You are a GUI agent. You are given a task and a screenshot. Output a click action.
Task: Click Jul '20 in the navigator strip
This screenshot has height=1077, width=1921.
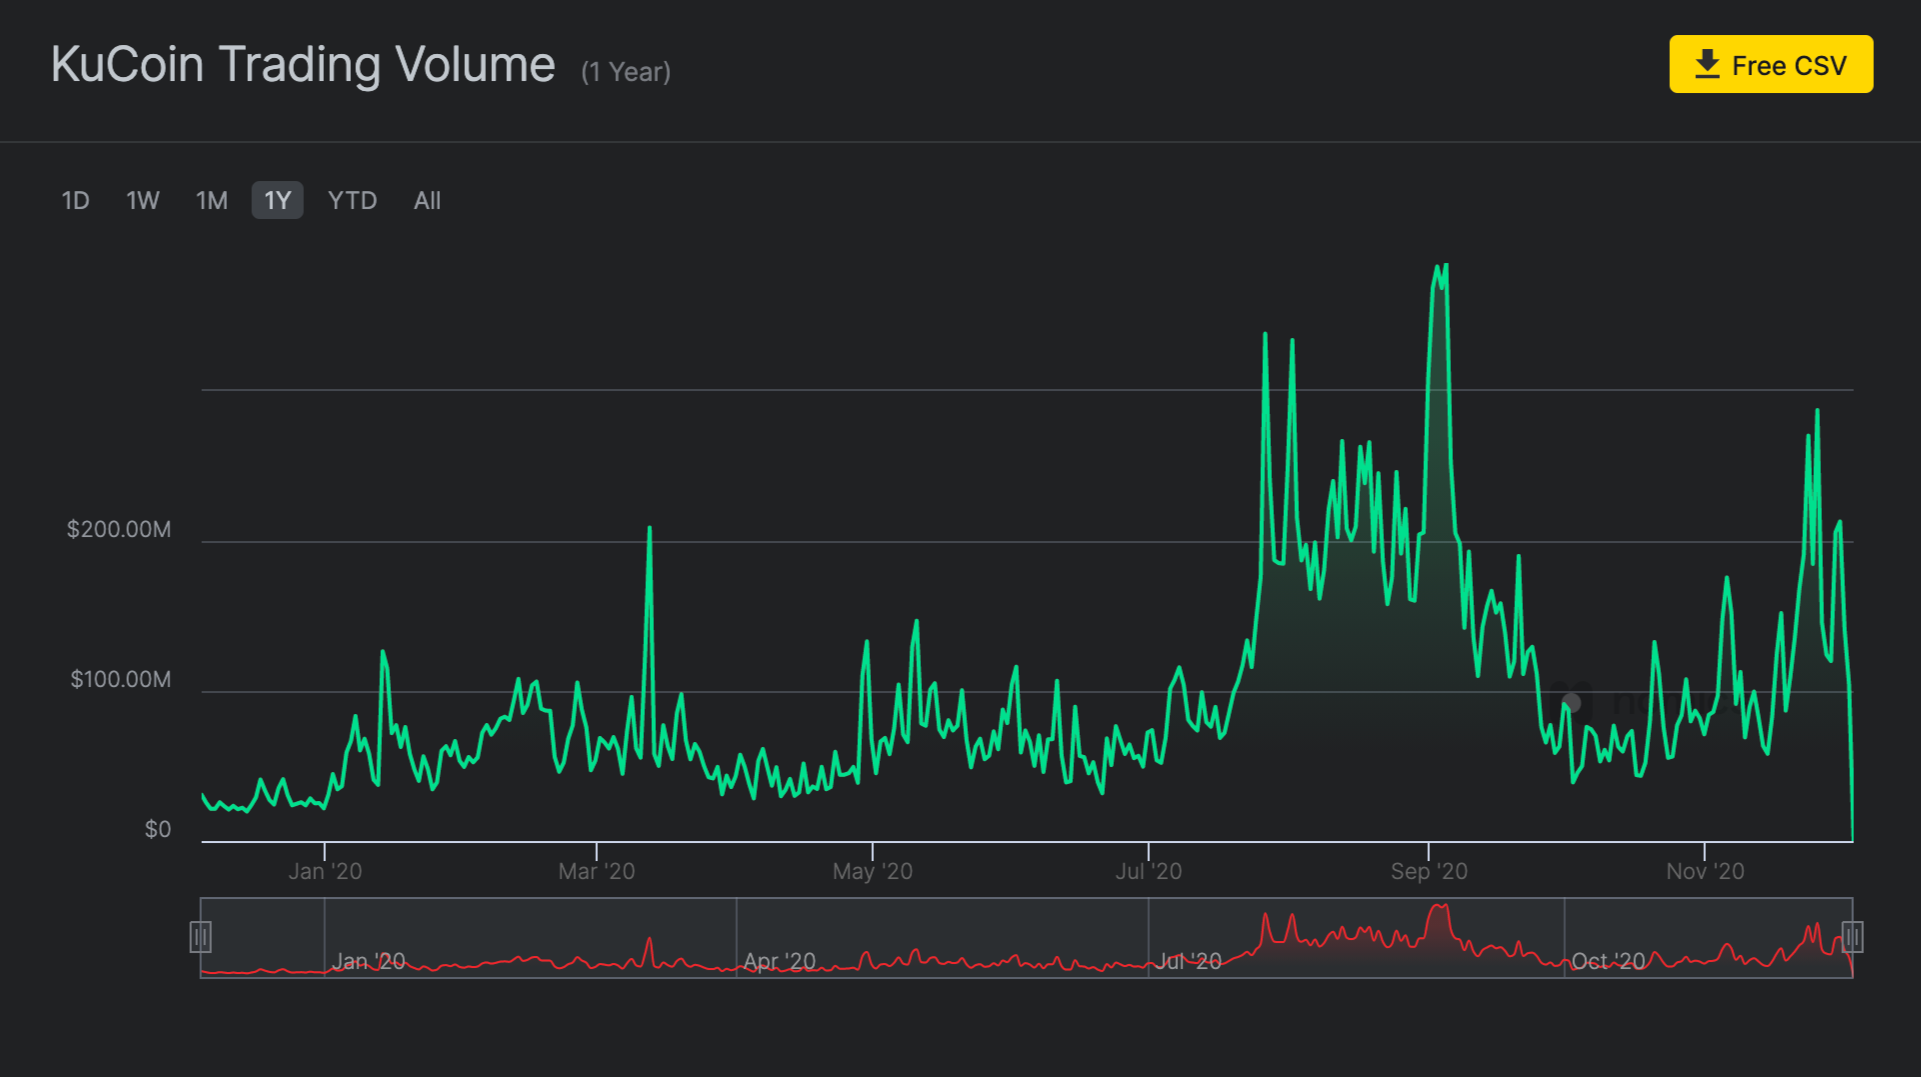(x=1189, y=961)
